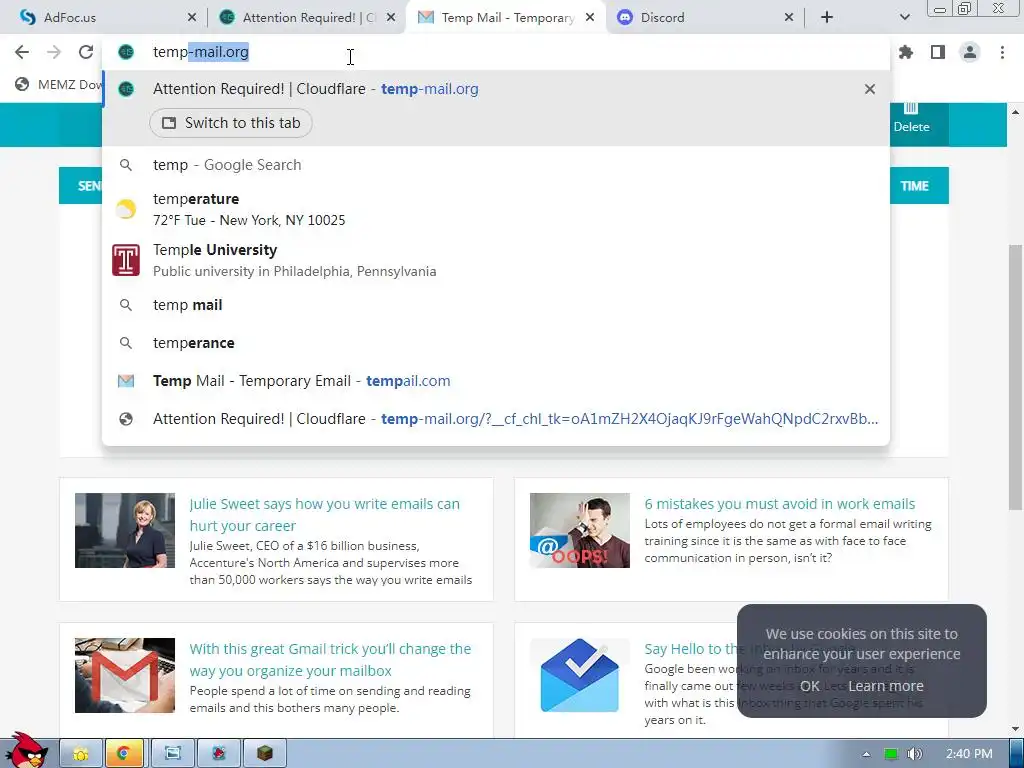This screenshot has height=768, width=1024.
Task: Close the Attention Required! tab
Action: point(391,18)
